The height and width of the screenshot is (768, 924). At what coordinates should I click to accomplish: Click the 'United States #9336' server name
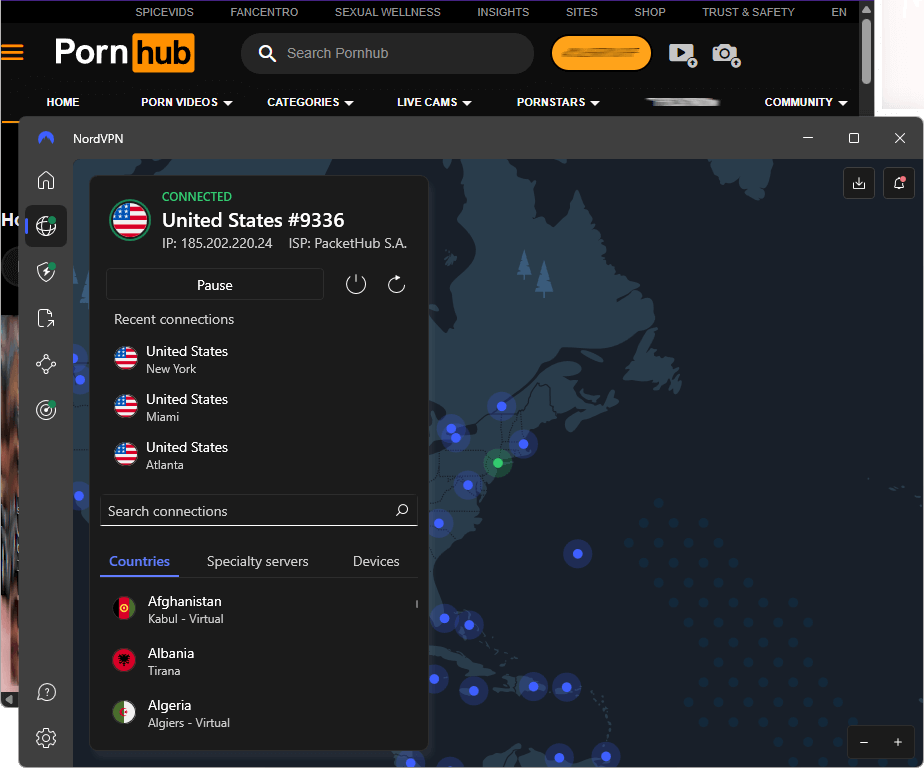click(x=253, y=220)
